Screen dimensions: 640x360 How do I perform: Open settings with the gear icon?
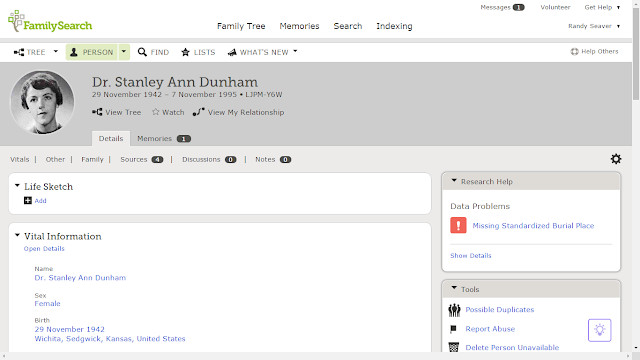[x=616, y=159]
